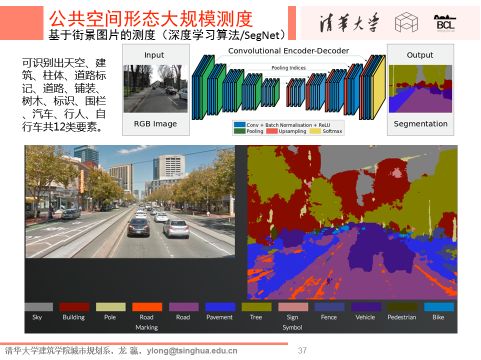Click the BCL logo
The width and height of the screenshot is (481, 360).
click(445, 23)
